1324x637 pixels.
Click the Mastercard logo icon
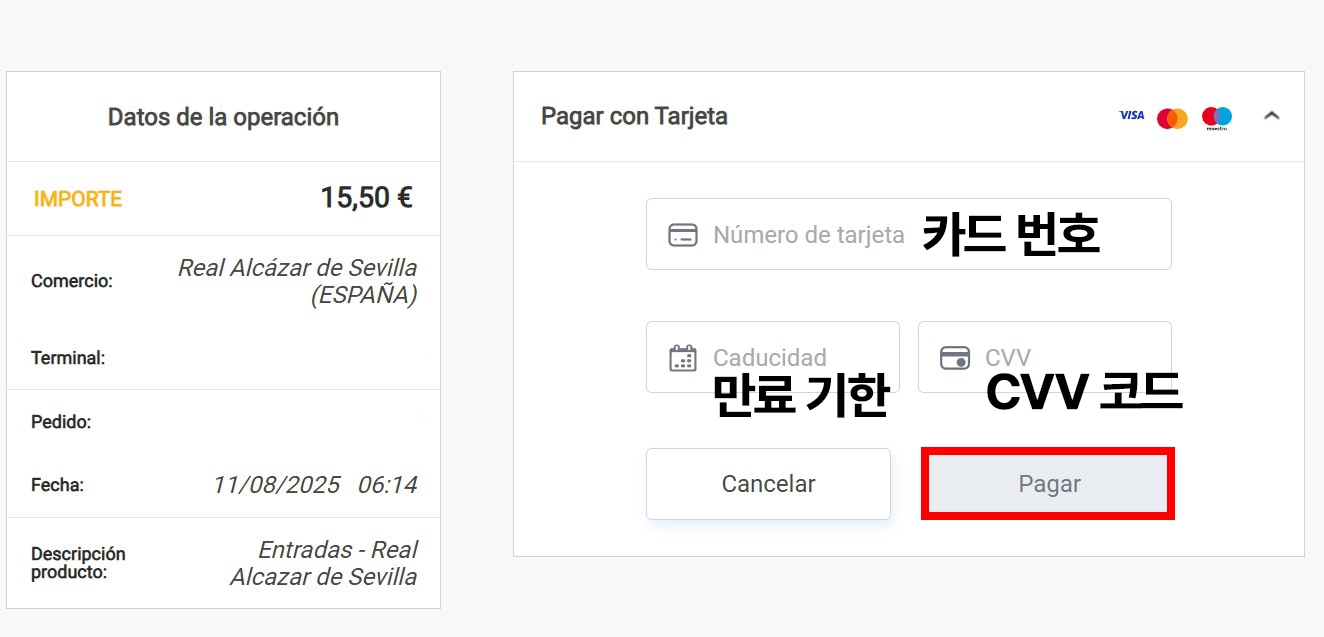tap(1172, 118)
